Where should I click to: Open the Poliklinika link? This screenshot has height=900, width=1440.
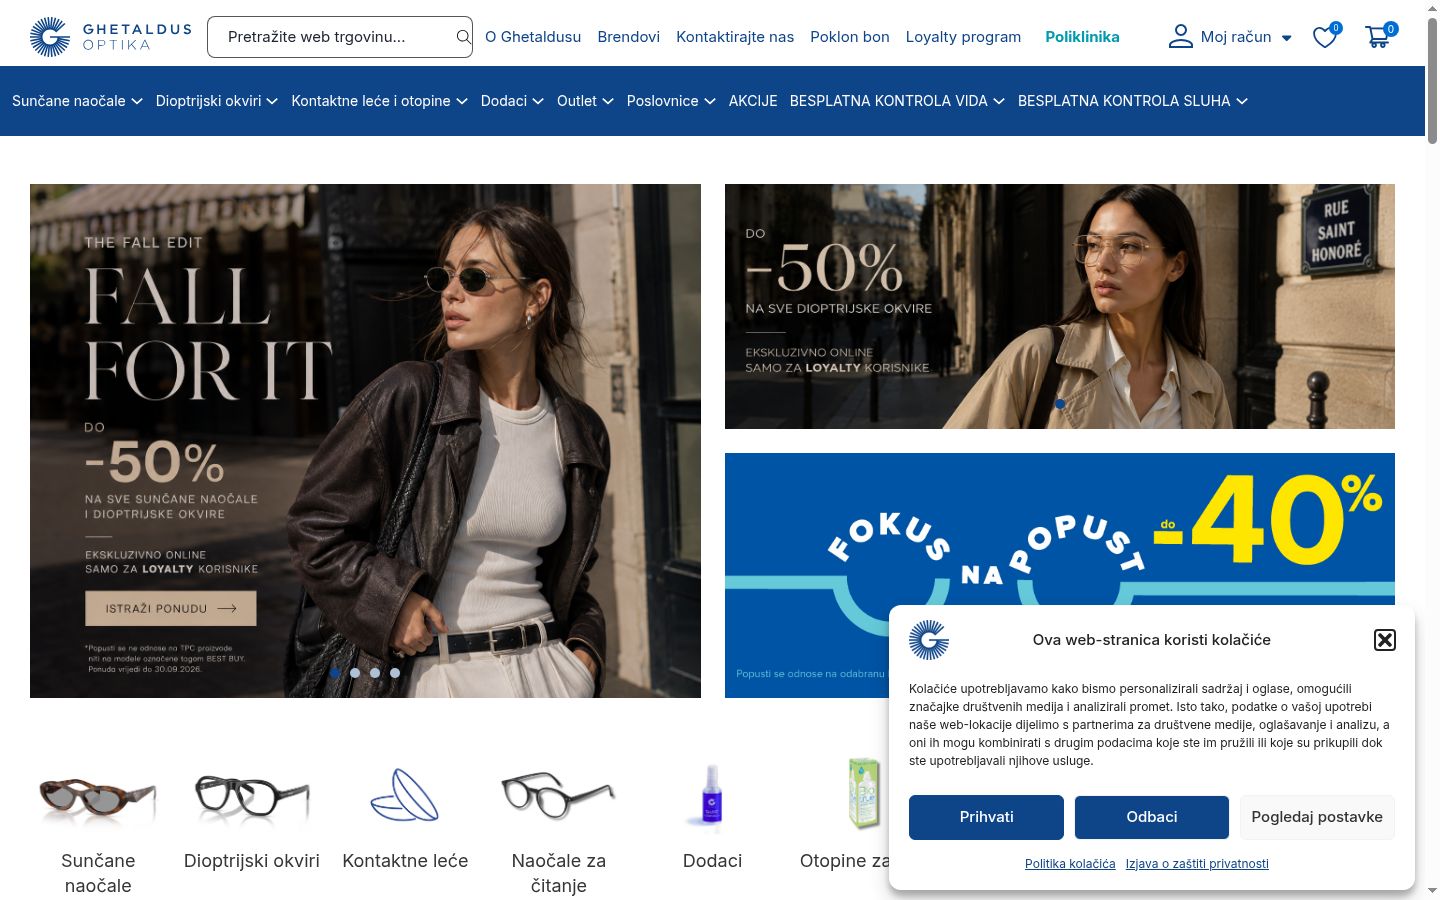[1082, 37]
